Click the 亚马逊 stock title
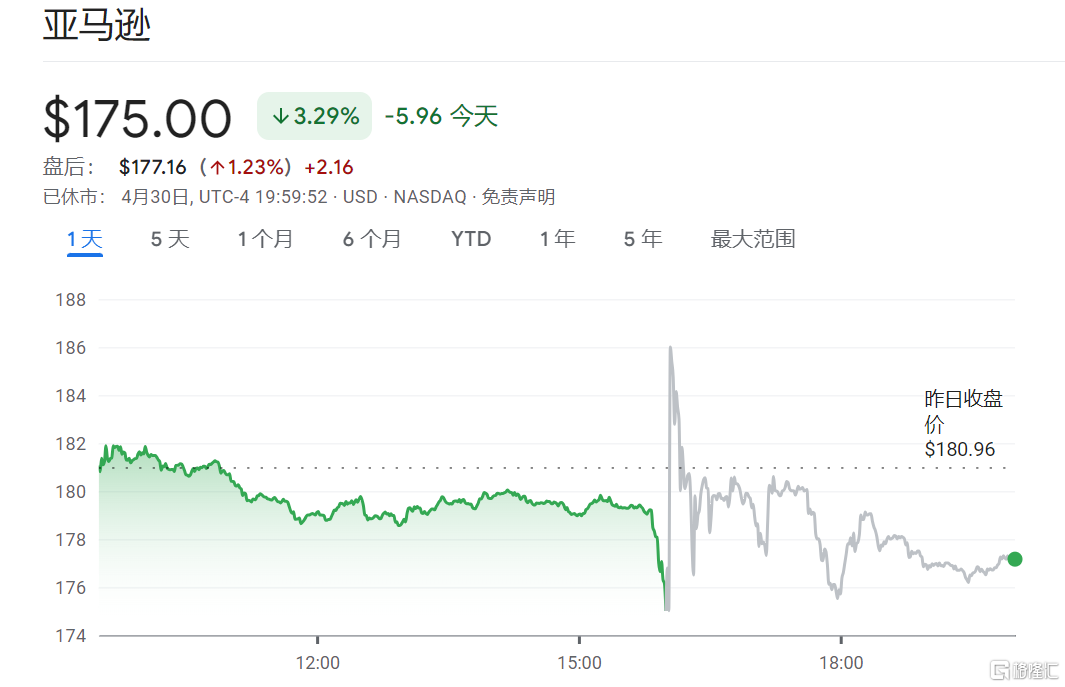This screenshot has width=1065, height=687. (x=96, y=26)
